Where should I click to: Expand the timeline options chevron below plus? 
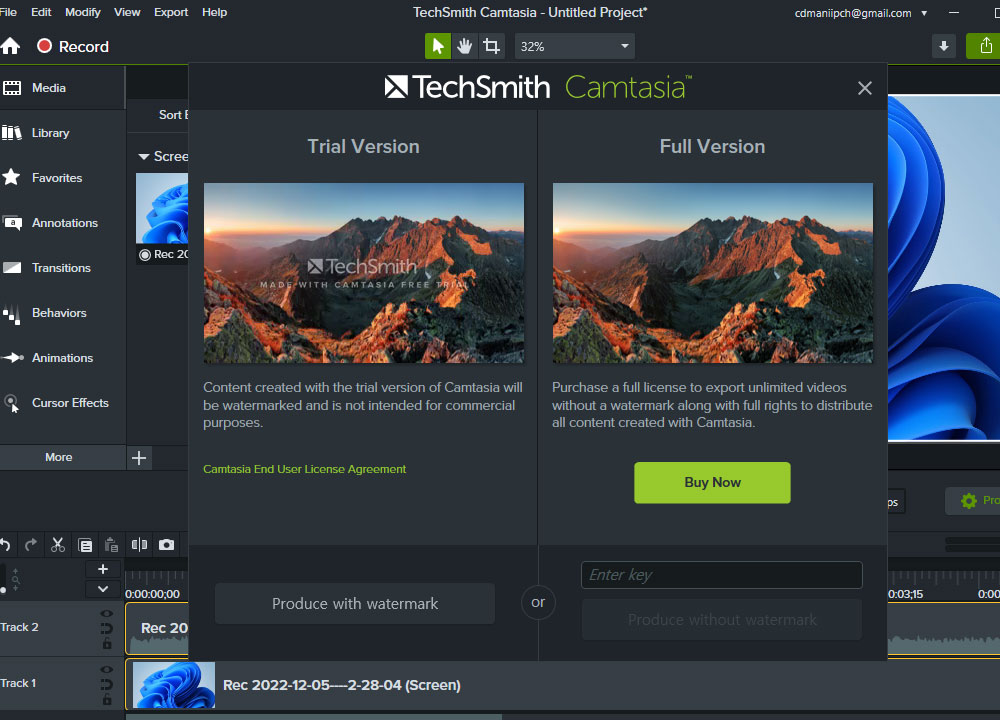(103, 589)
